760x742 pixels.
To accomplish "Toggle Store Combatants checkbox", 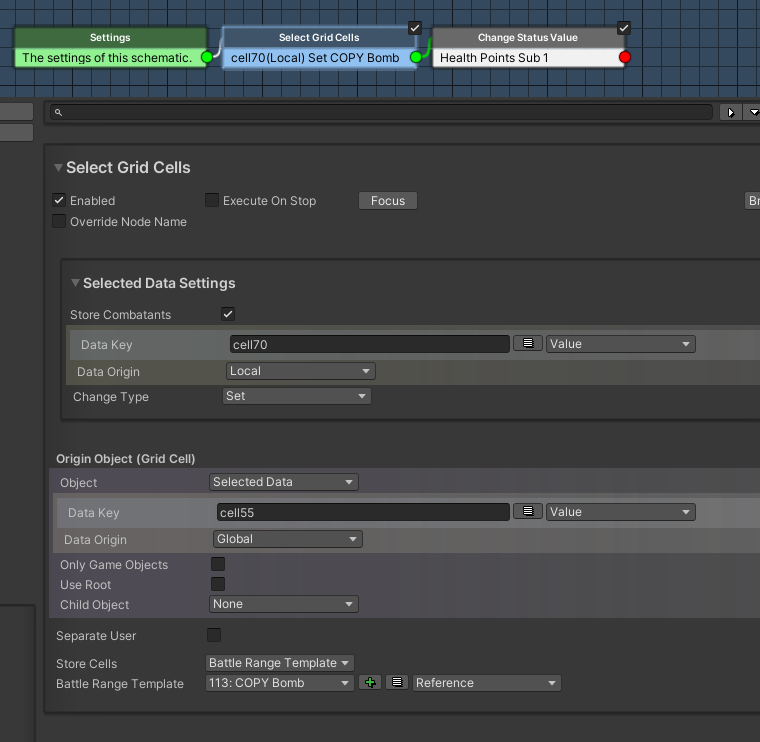I will [x=228, y=314].
